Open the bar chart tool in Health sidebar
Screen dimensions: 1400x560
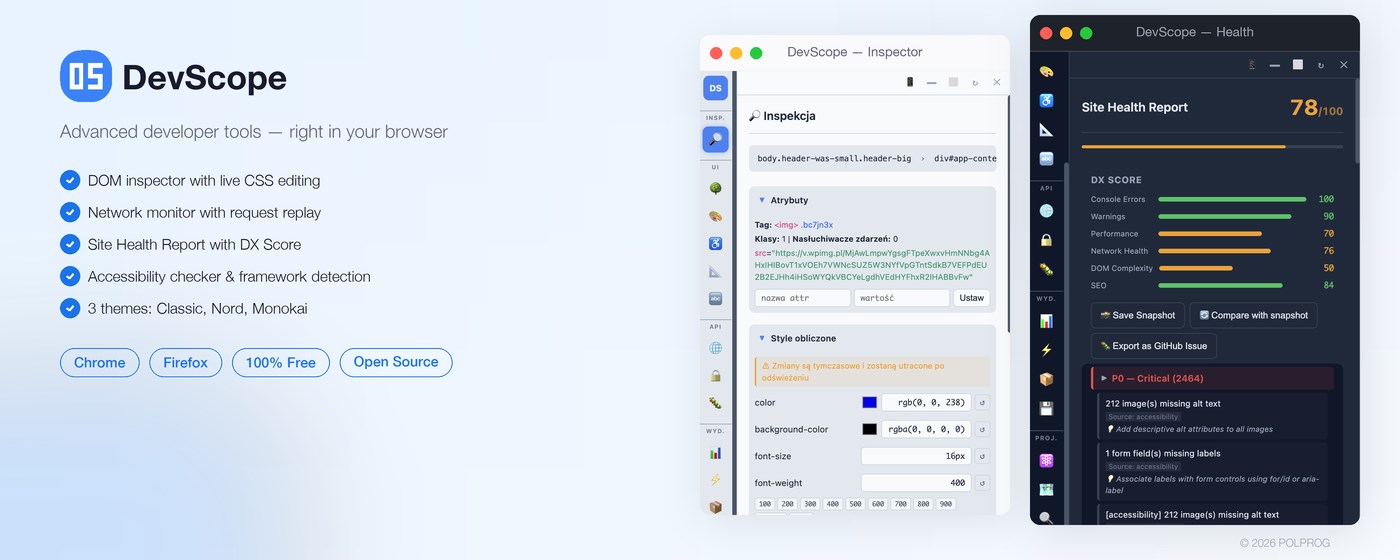[x=1046, y=321]
